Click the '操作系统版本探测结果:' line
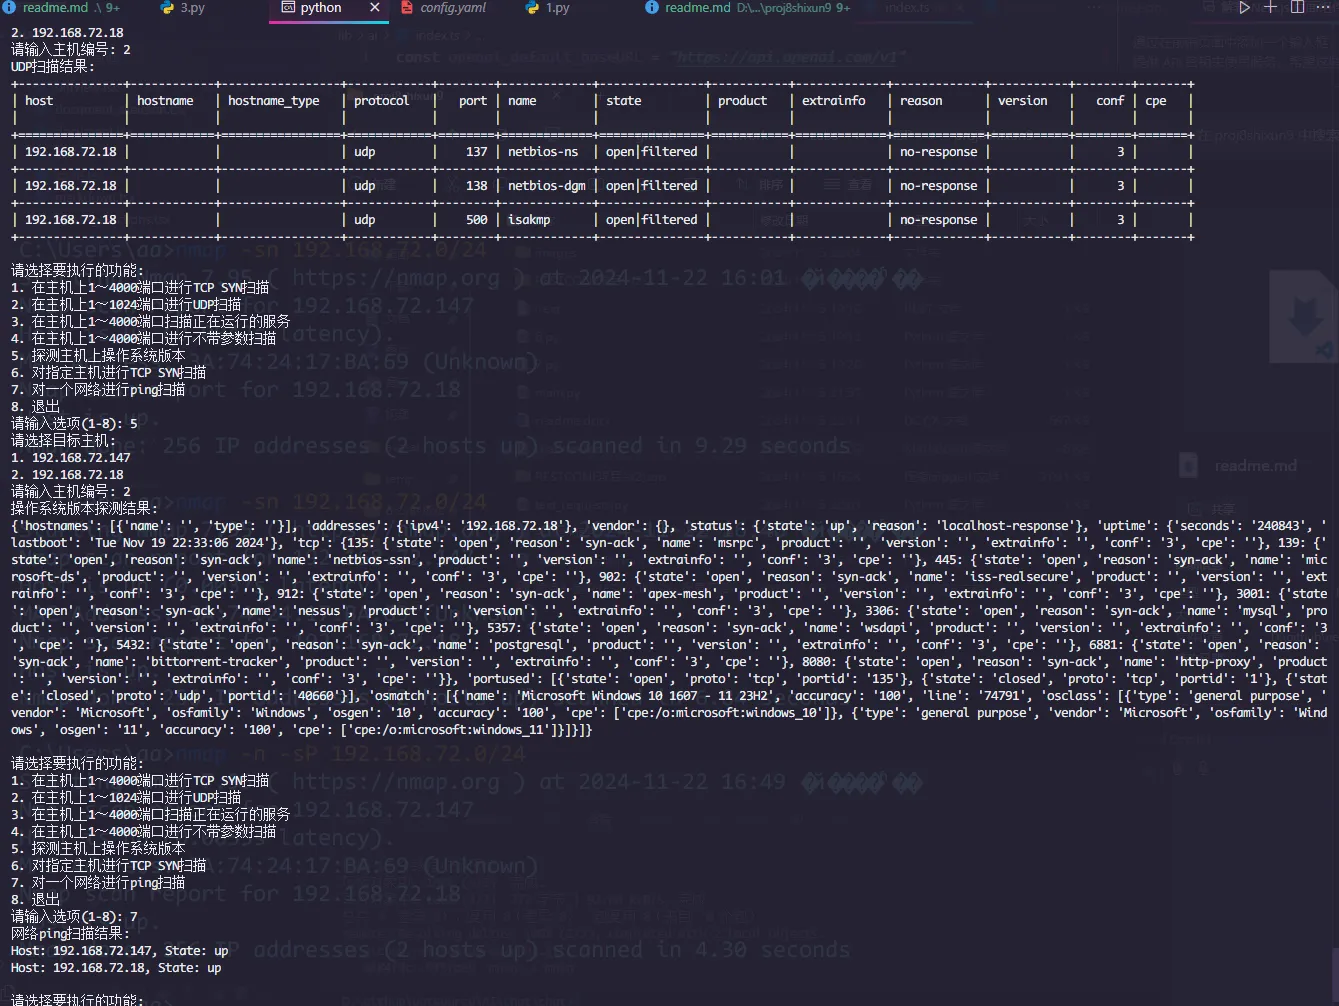This screenshot has height=1006, width=1339. [85, 509]
